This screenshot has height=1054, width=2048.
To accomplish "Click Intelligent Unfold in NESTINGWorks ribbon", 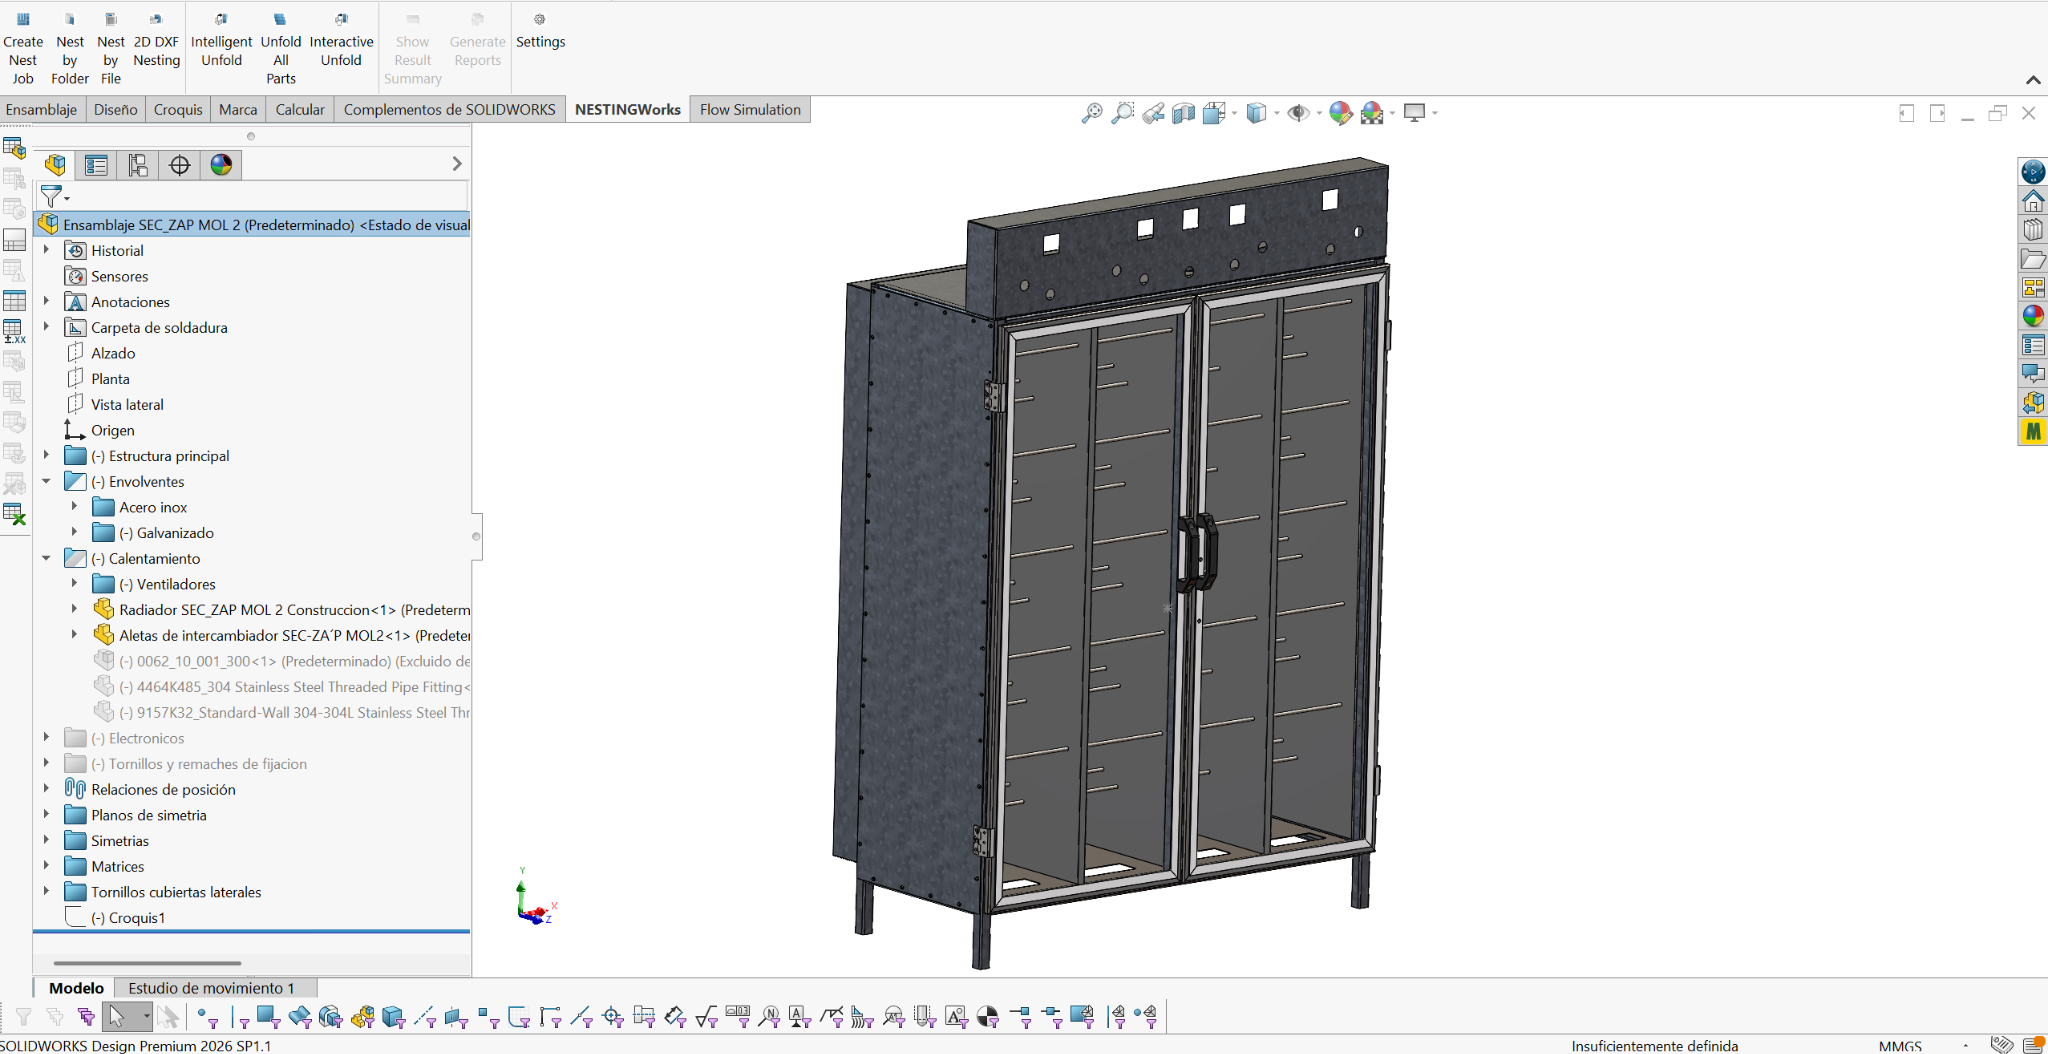I will pos(221,42).
